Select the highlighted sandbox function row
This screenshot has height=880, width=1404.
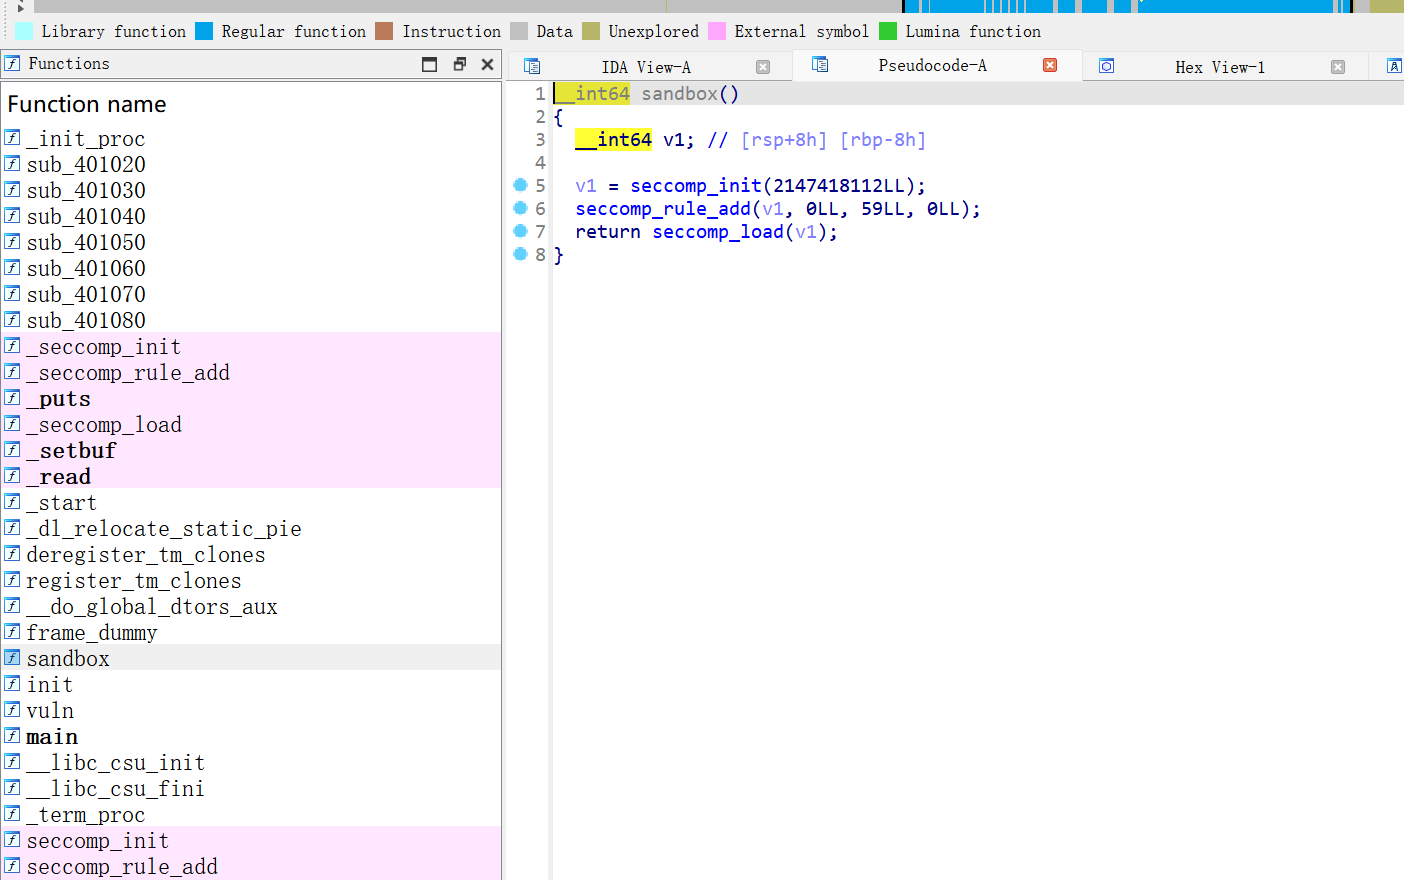(251, 658)
